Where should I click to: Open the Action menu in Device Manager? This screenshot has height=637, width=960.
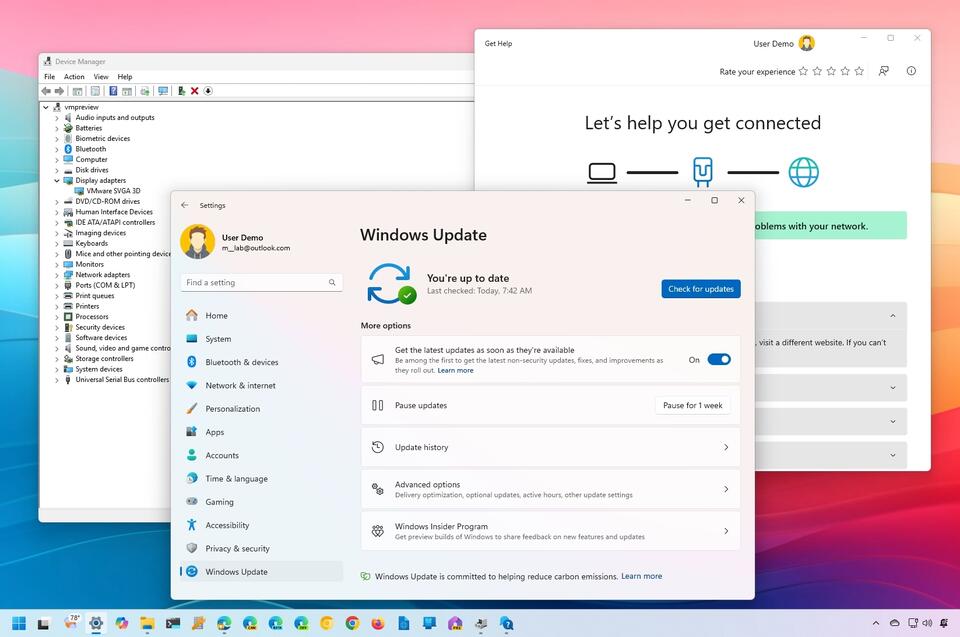74,76
